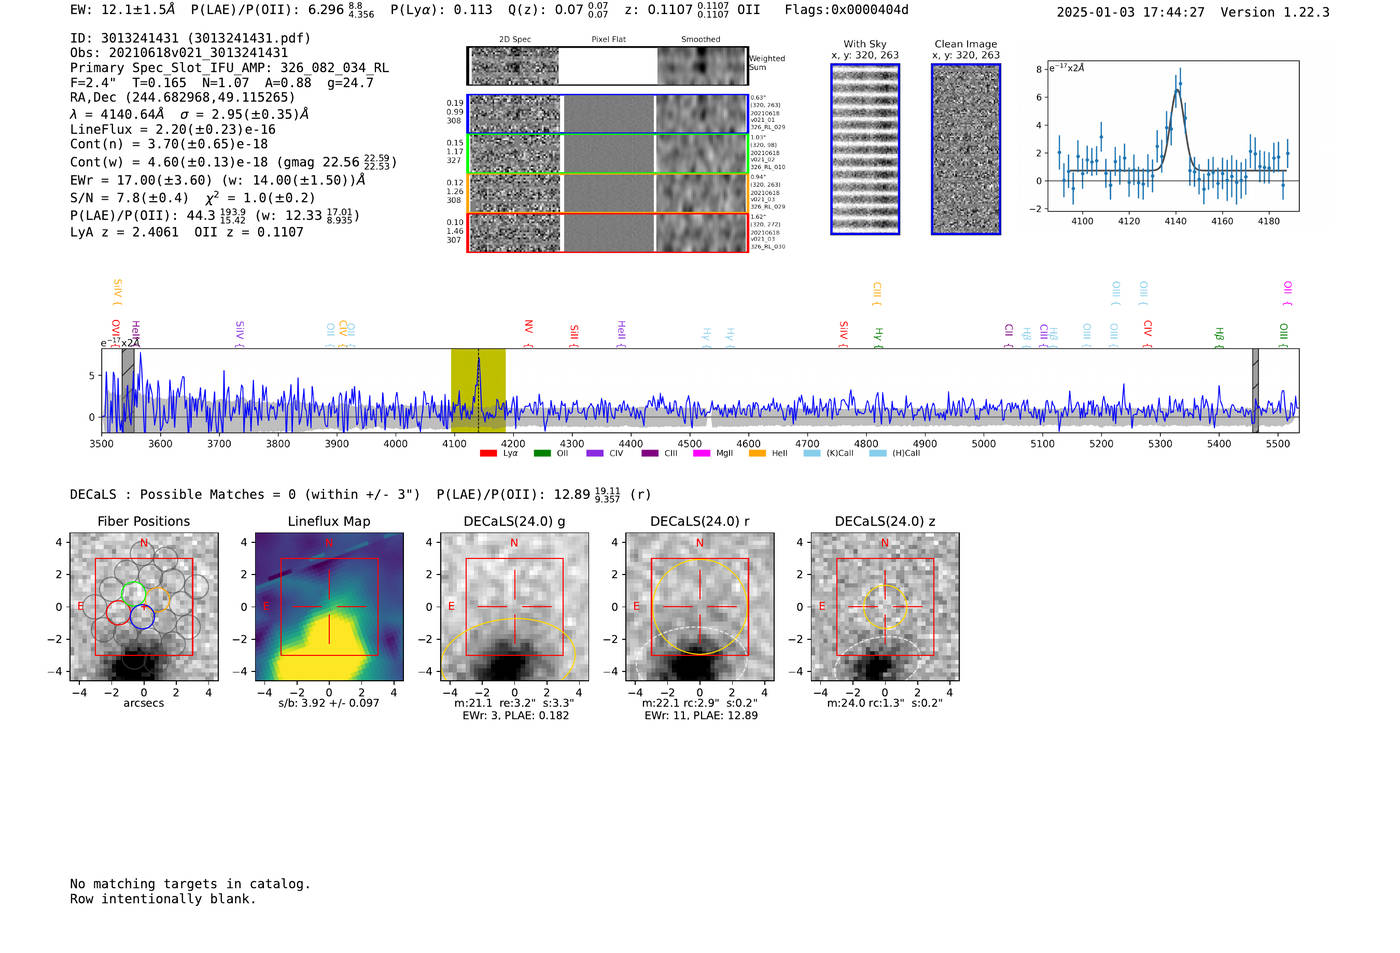Screen dimensions: 1400x953
Task: Click the Pixel Flat column header
Action: click(x=608, y=40)
